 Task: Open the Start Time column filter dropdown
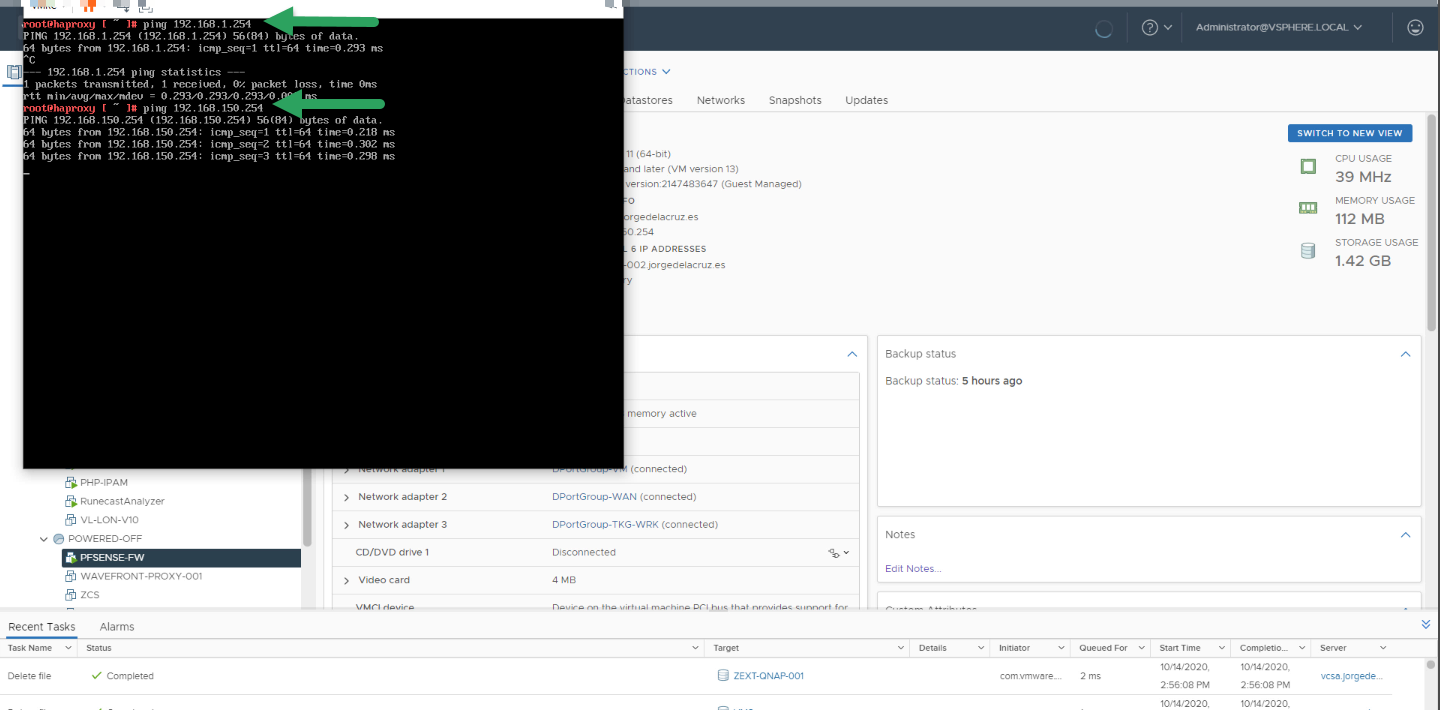1221,648
